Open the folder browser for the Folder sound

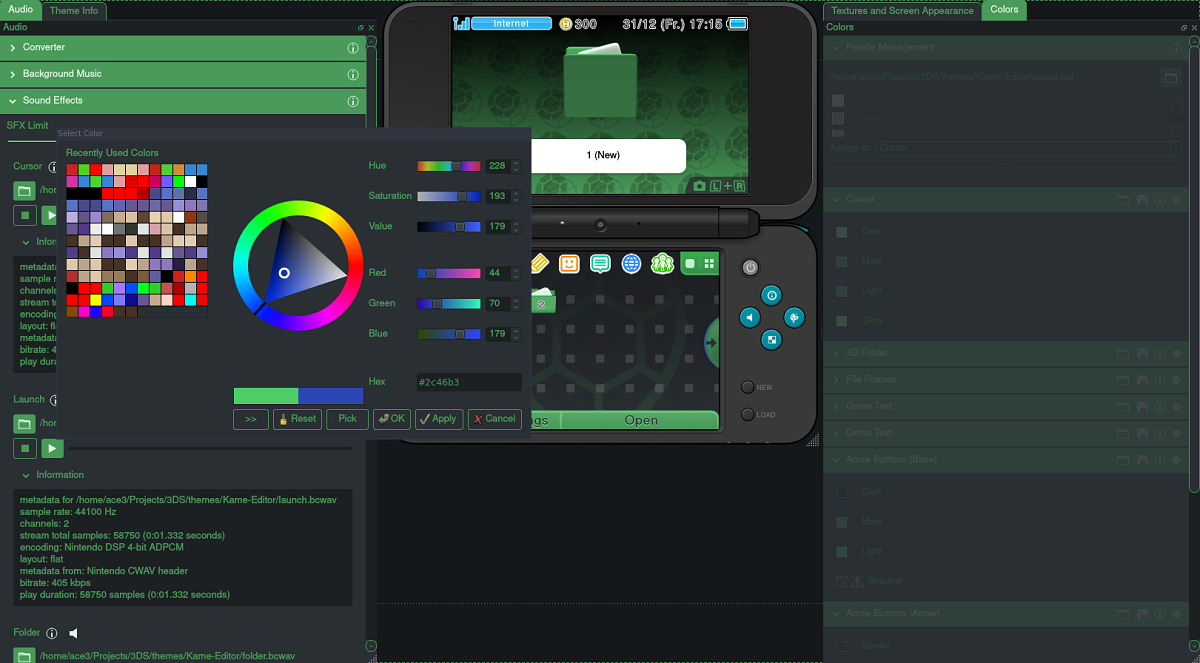(24, 656)
